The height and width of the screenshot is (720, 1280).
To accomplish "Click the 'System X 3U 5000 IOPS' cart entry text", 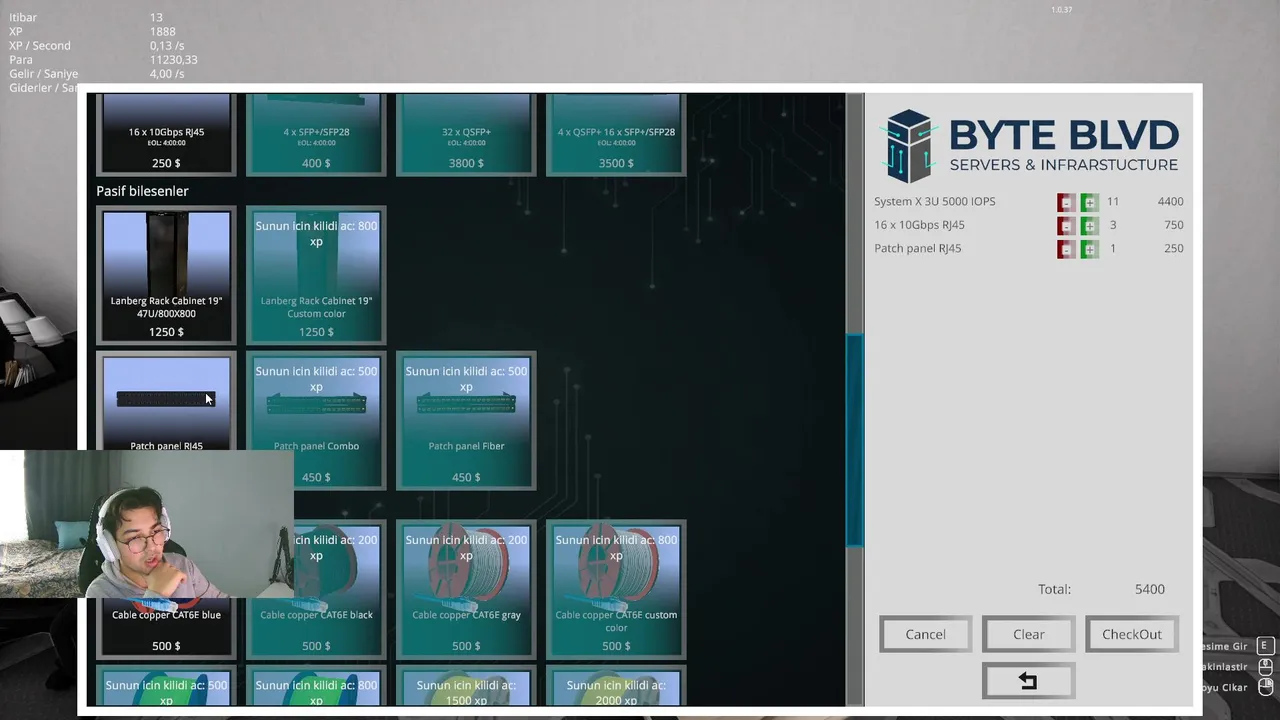I will (934, 202).
